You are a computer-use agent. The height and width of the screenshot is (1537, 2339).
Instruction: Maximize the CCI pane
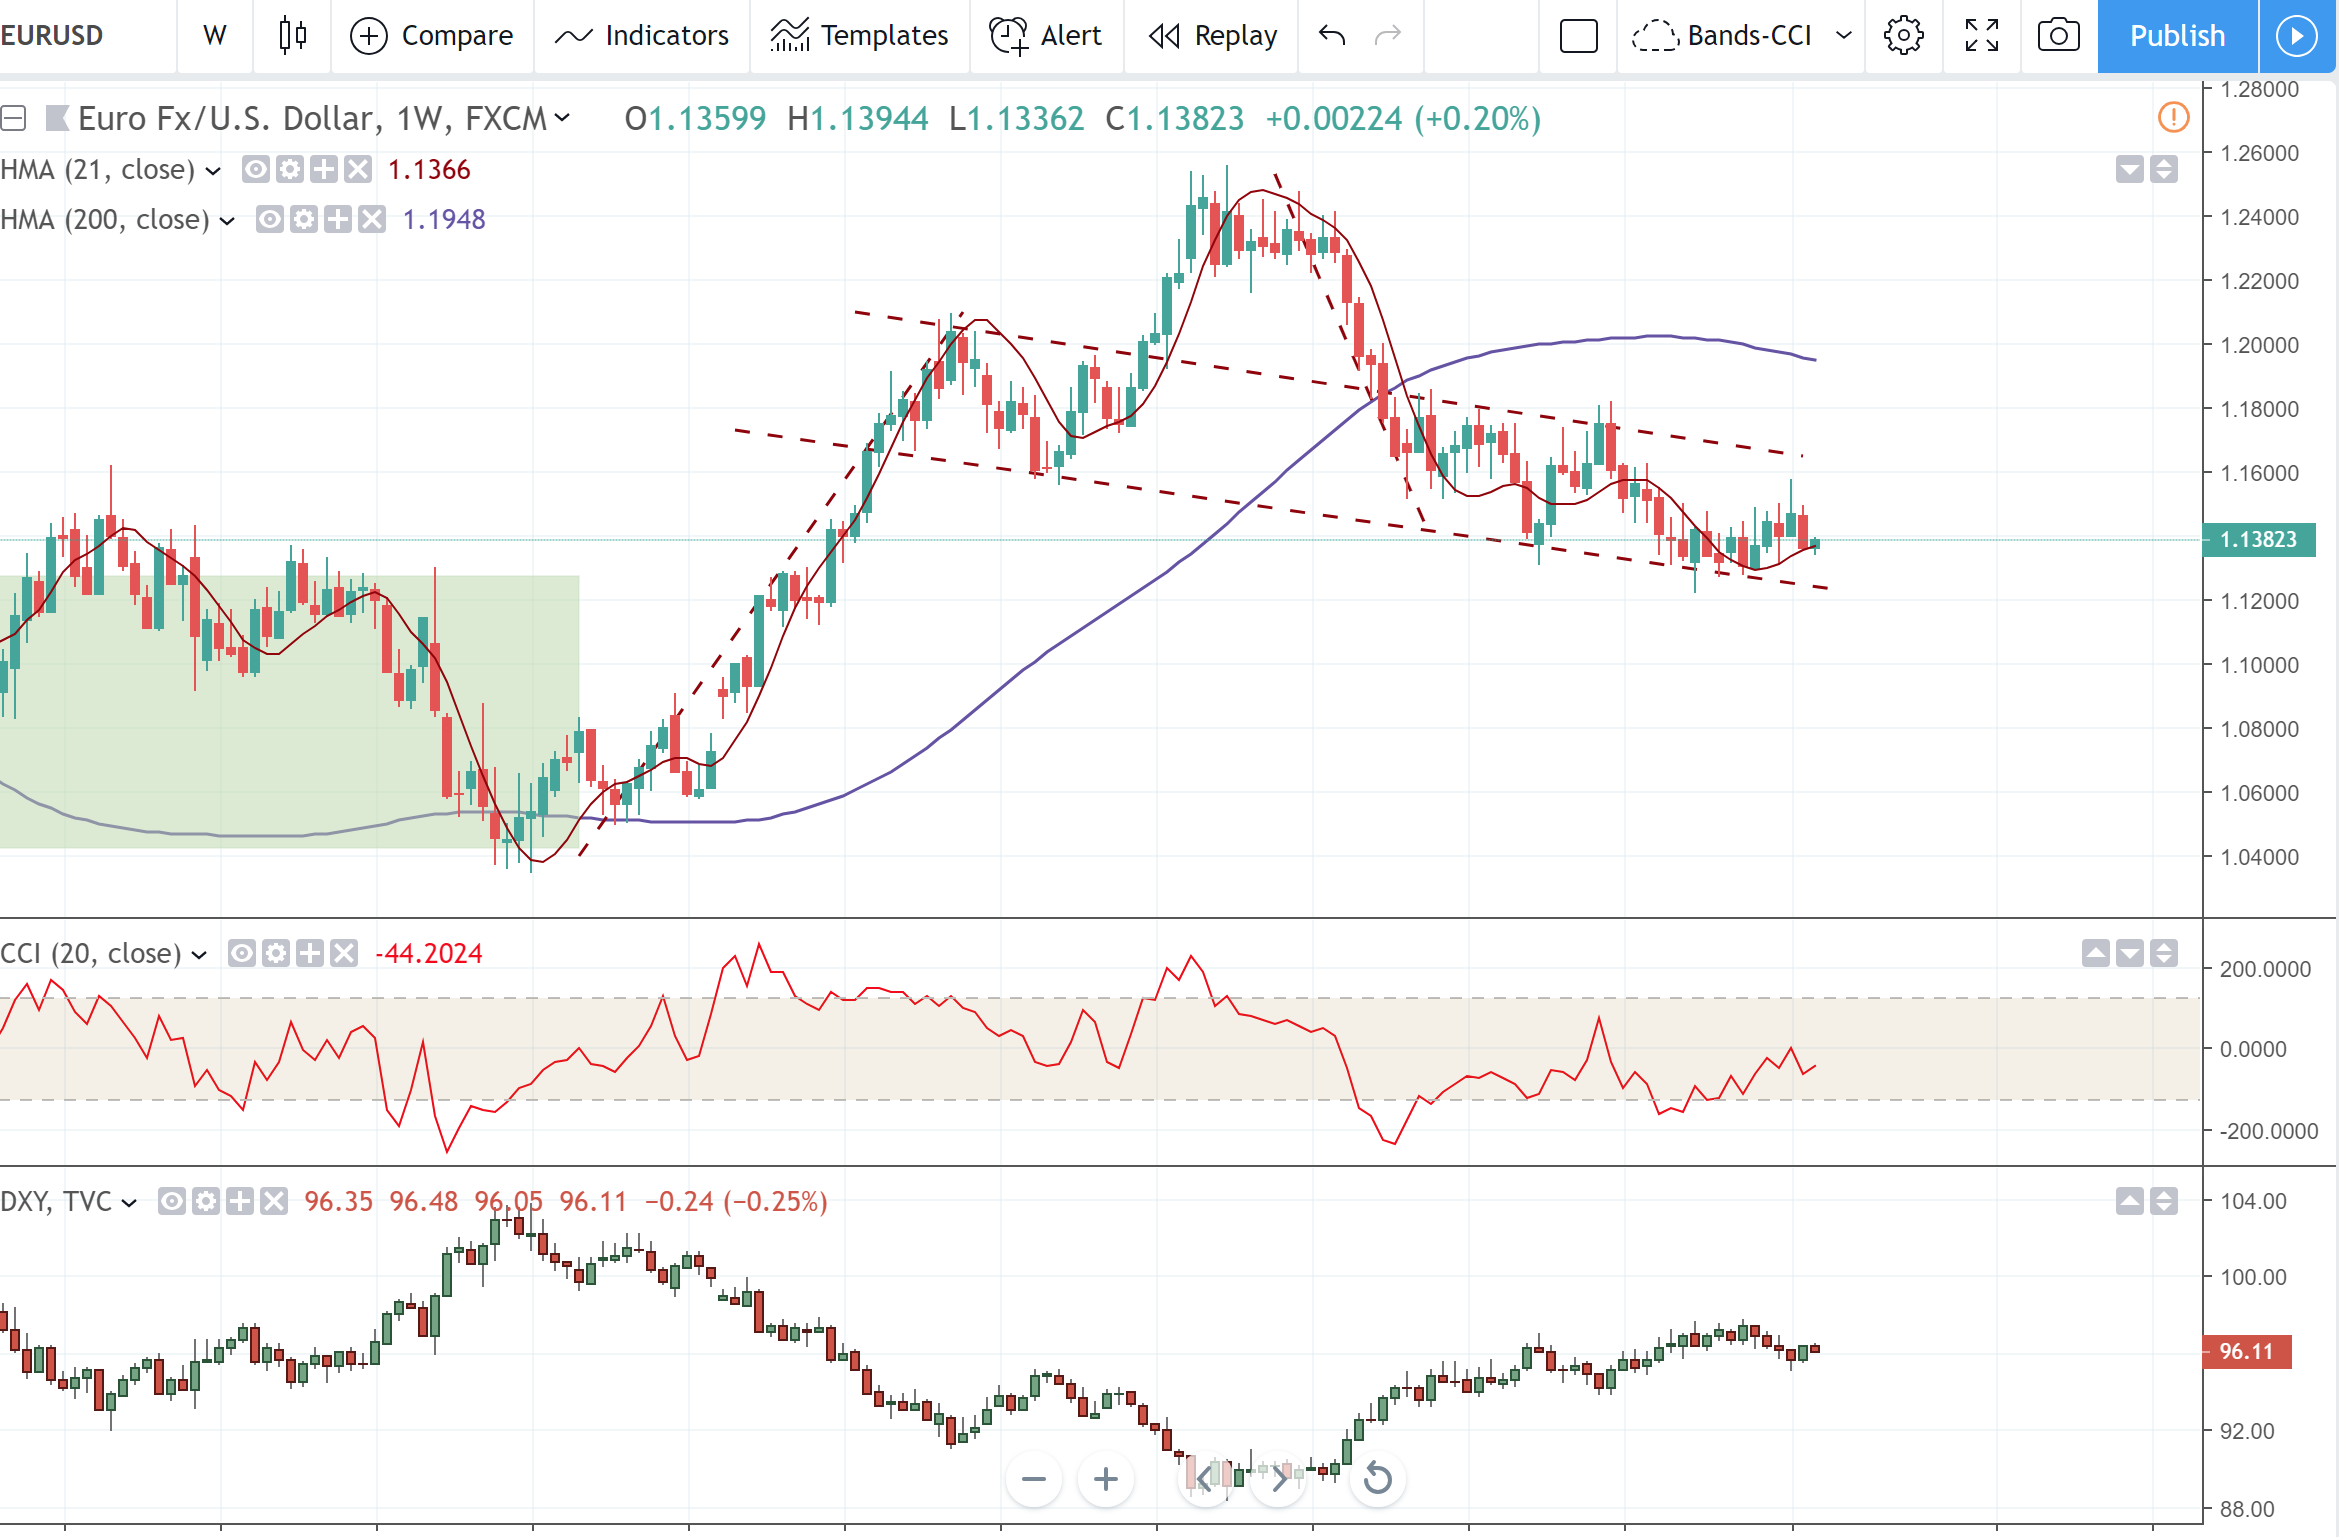(x=2164, y=953)
